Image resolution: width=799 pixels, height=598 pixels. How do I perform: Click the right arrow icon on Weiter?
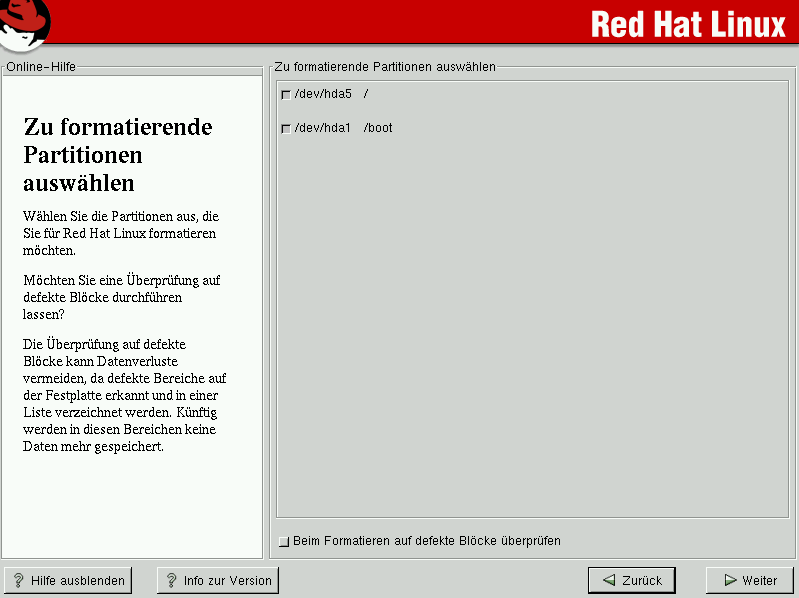[x=730, y=580]
